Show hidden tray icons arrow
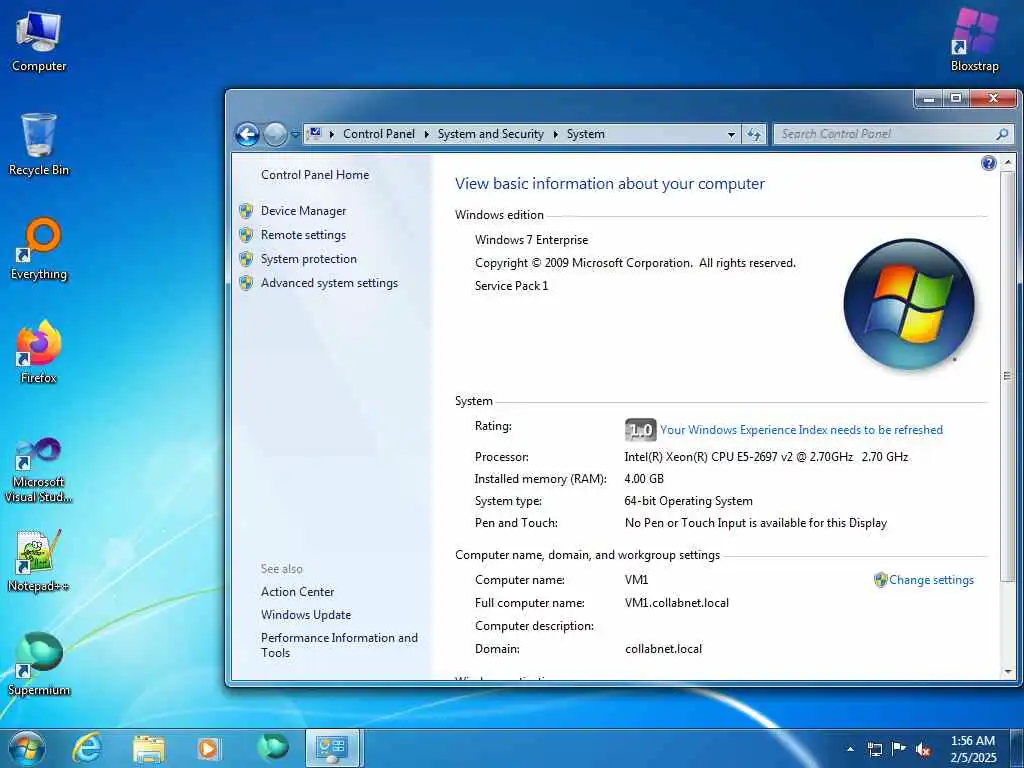Image resolution: width=1024 pixels, height=768 pixels. (x=850, y=749)
